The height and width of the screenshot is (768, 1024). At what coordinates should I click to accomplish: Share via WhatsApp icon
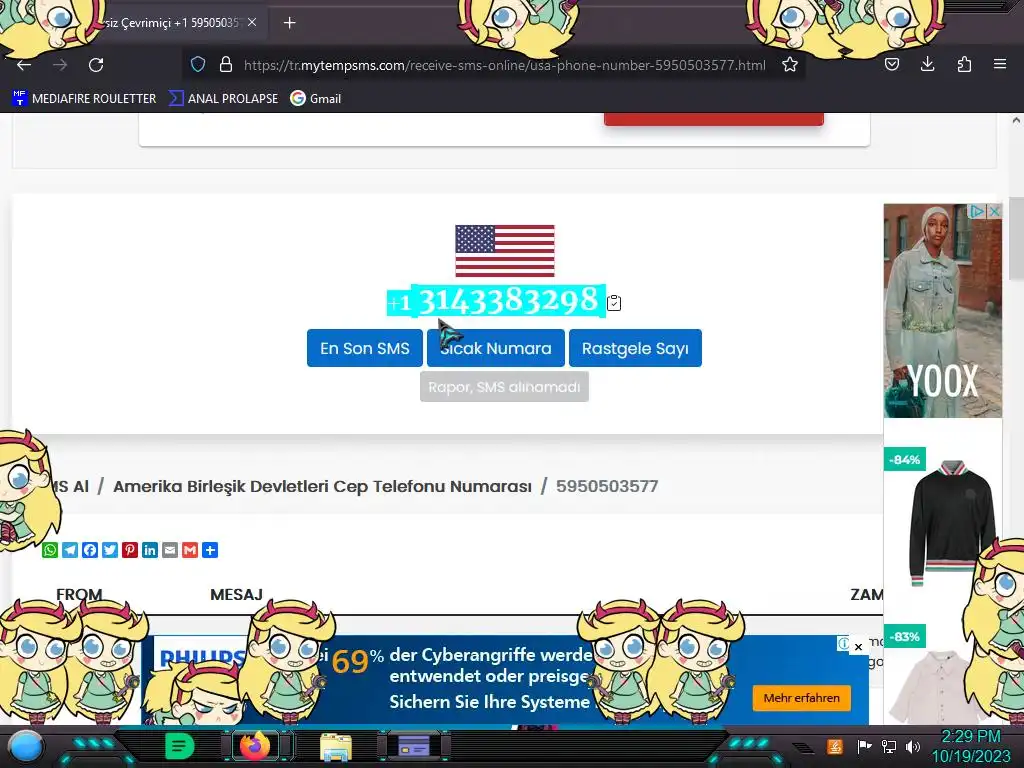point(50,550)
